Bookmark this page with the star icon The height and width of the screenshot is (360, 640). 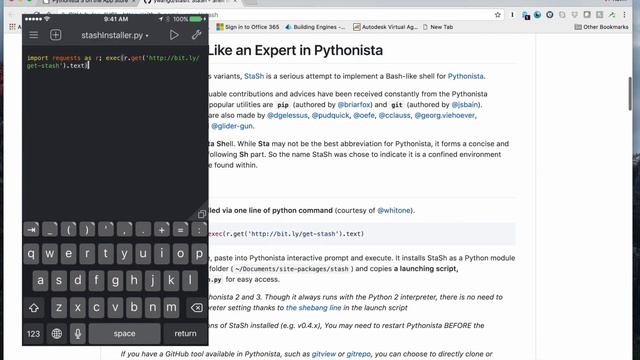498,15
